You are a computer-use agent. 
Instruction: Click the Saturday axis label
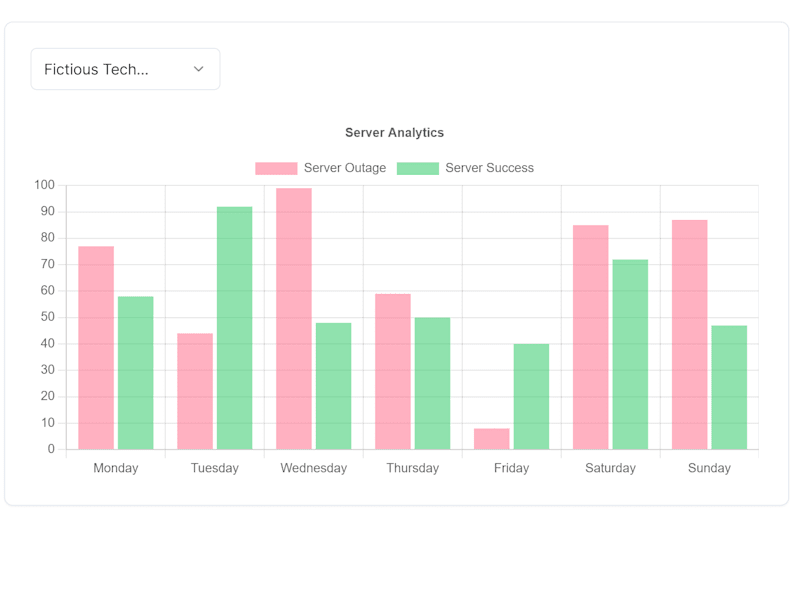611,468
